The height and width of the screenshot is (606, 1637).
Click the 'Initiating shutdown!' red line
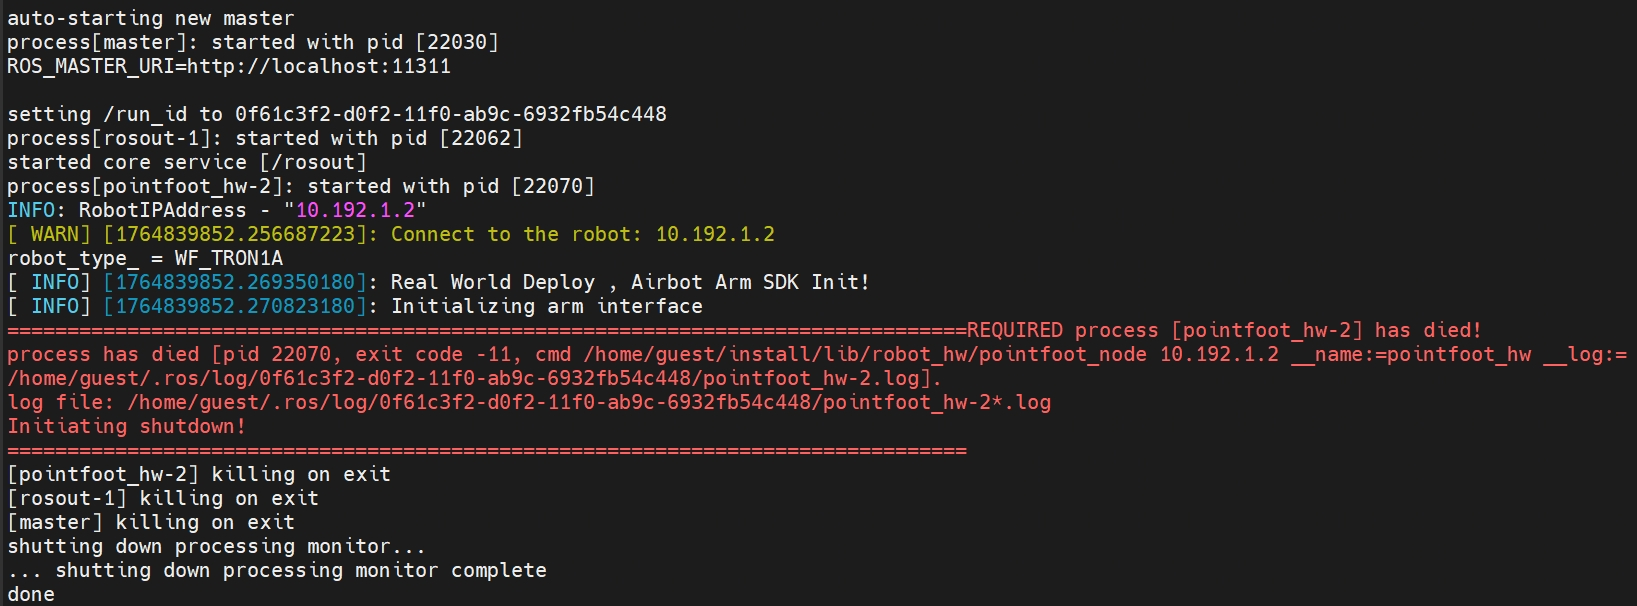[x=127, y=426]
